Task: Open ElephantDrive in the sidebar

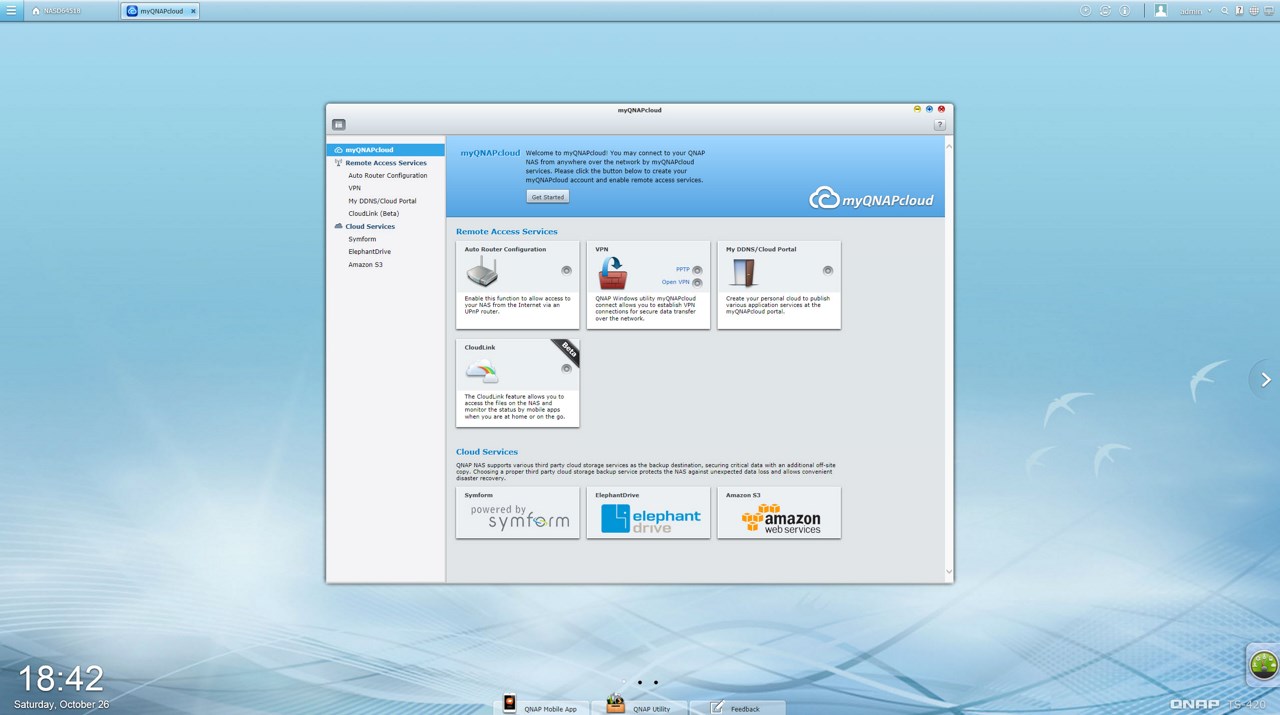Action: (370, 252)
